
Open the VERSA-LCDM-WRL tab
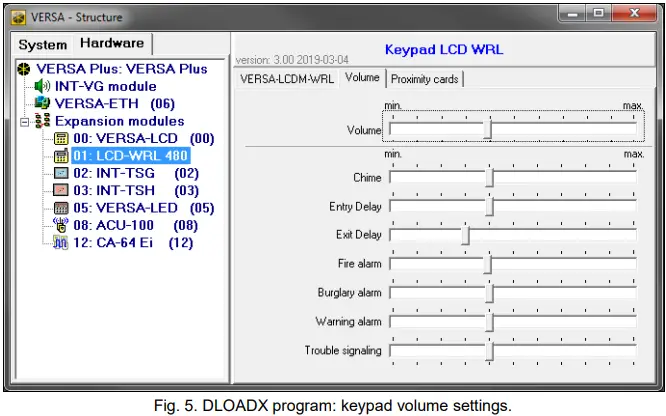coord(287,79)
